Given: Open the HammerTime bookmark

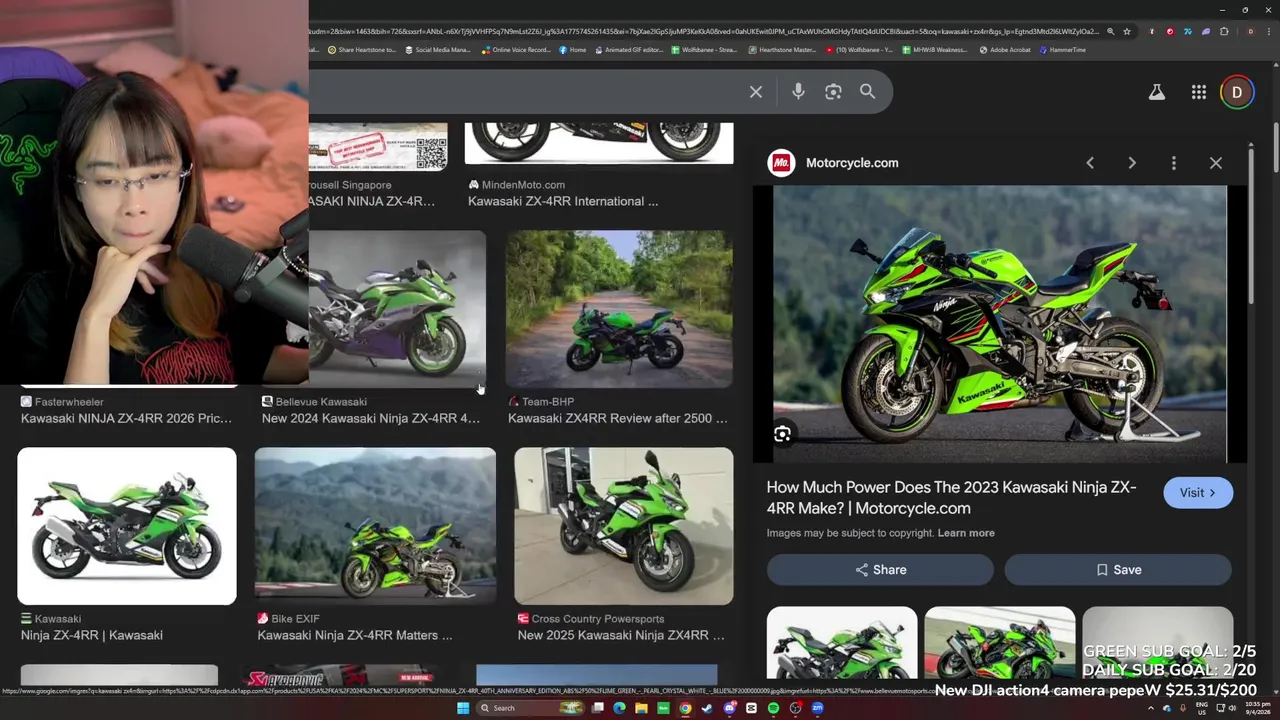Looking at the screenshot, I should point(1063,50).
